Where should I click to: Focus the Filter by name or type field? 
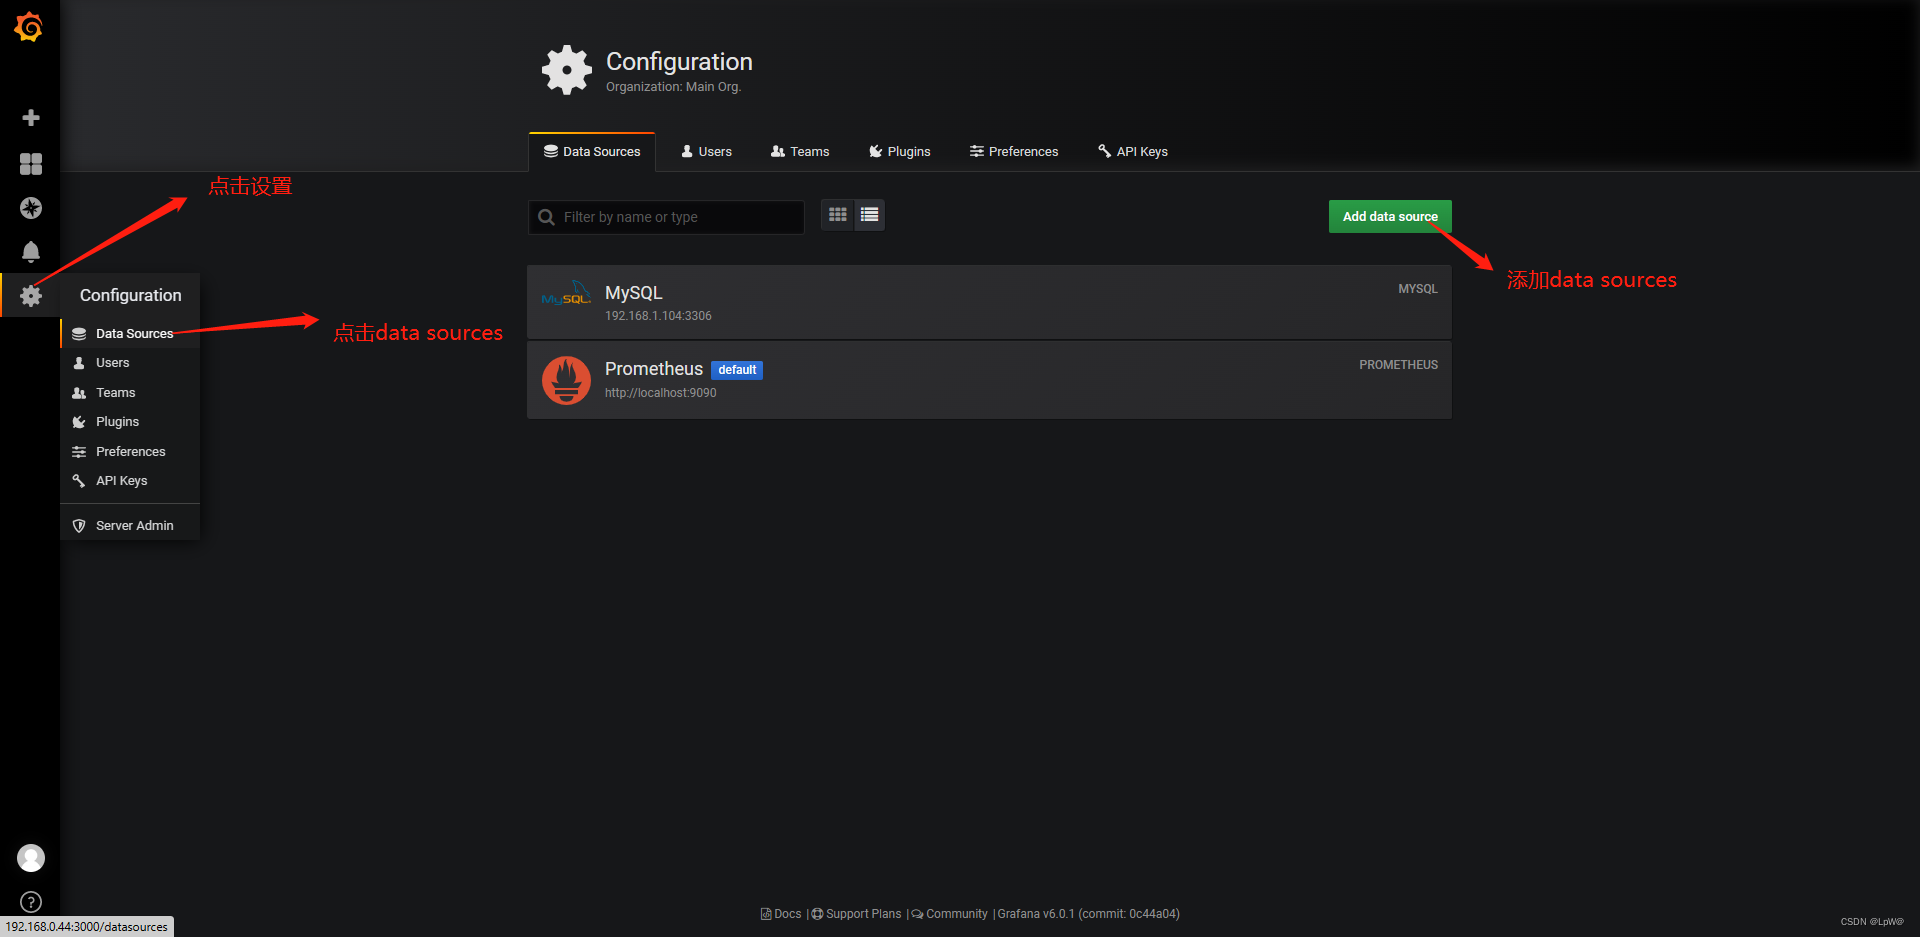666,217
